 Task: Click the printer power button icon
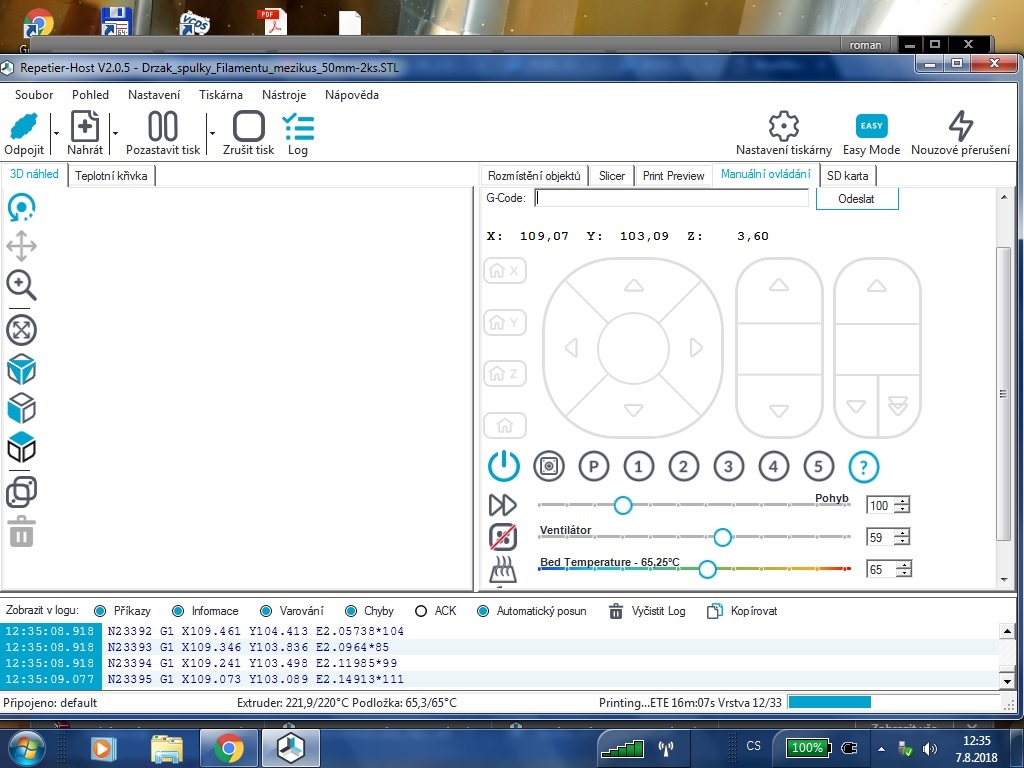504,466
